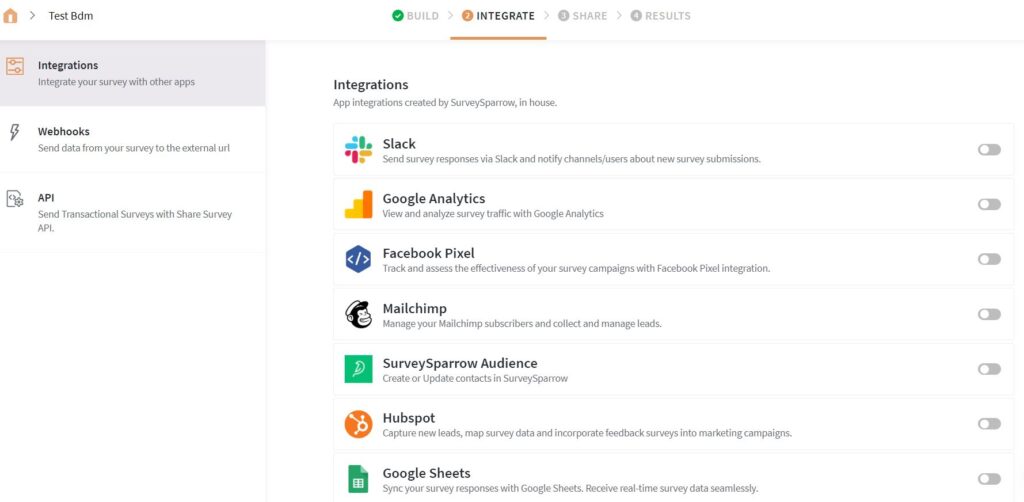1024x502 pixels.
Task: Click the Test Bdm breadcrumb link
Action: pyautogui.click(x=71, y=16)
